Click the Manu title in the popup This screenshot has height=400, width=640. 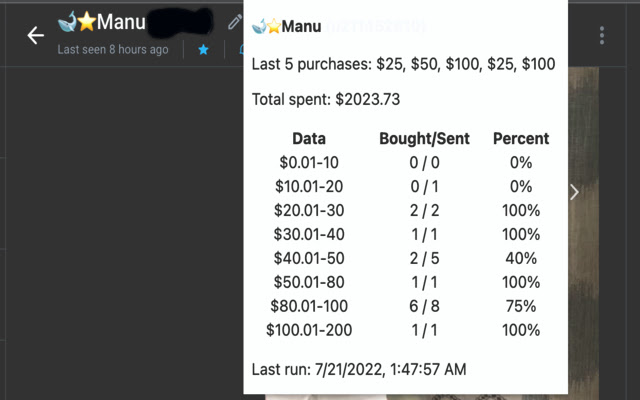pyautogui.click(x=300, y=27)
